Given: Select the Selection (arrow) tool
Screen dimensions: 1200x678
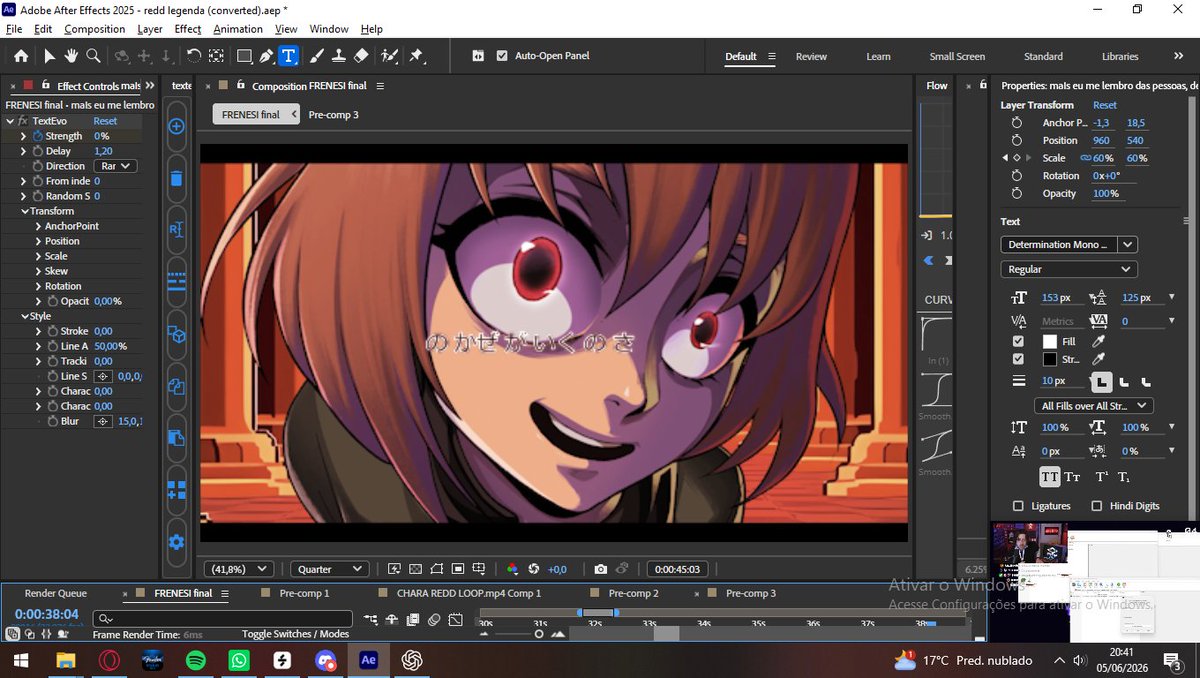Looking at the screenshot, I should click(x=49, y=56).
